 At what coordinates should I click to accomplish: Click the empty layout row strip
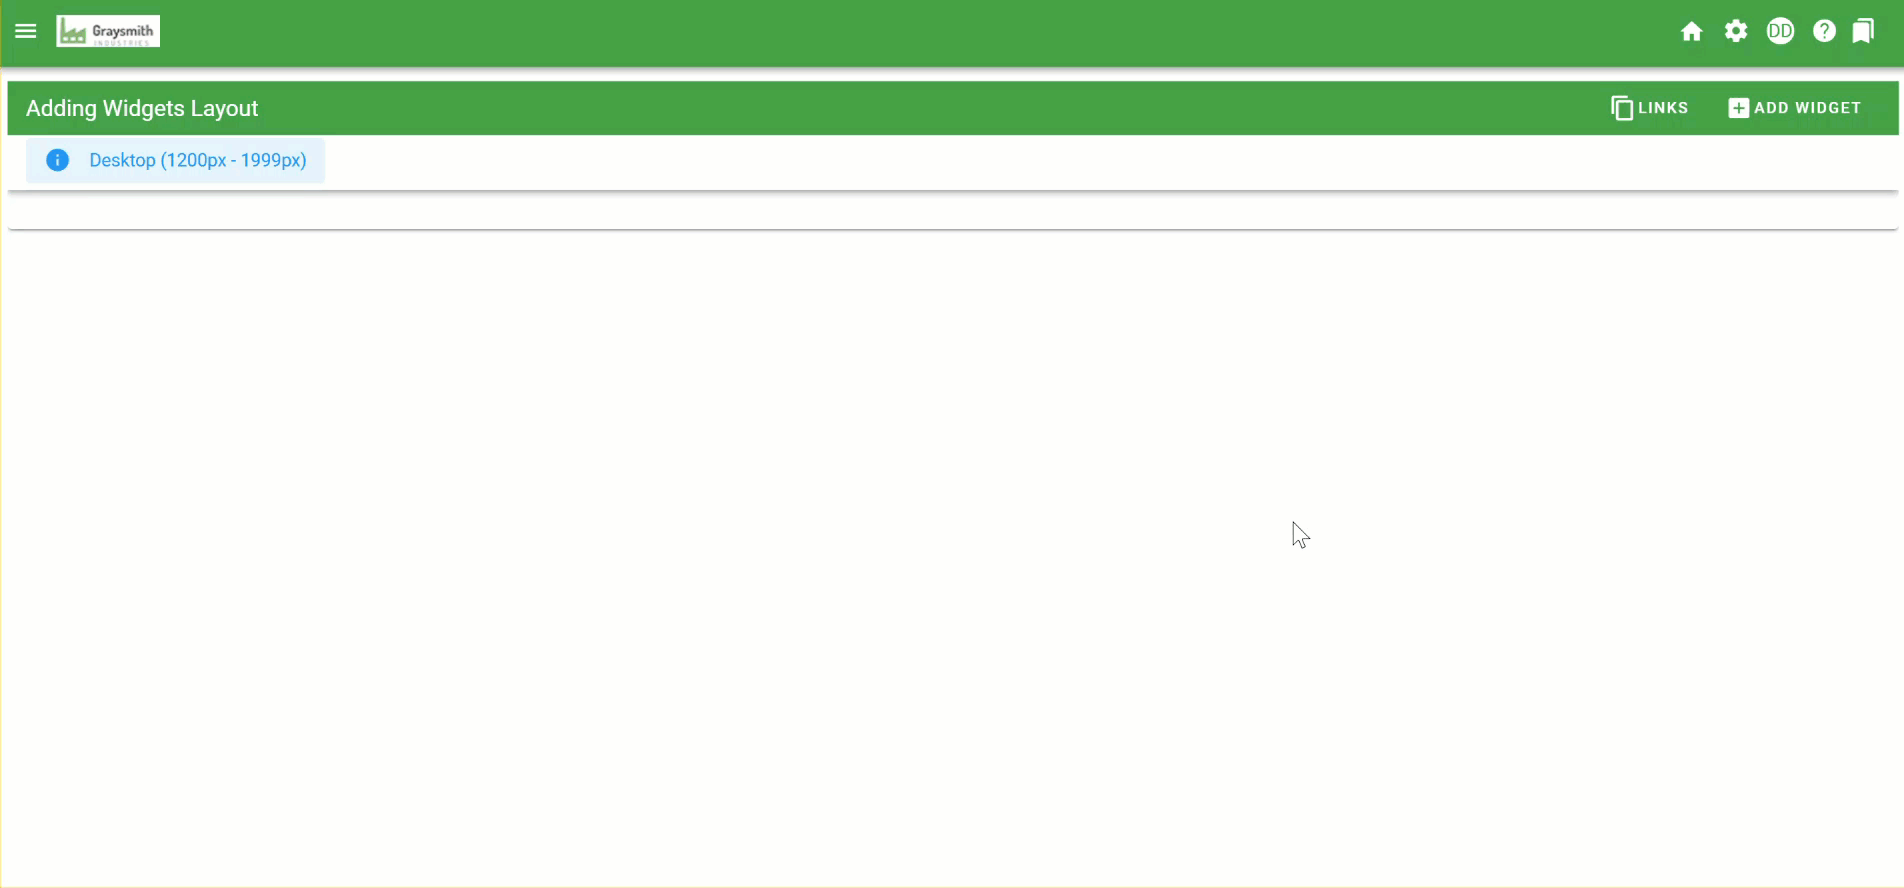click(x=952, y=211)
